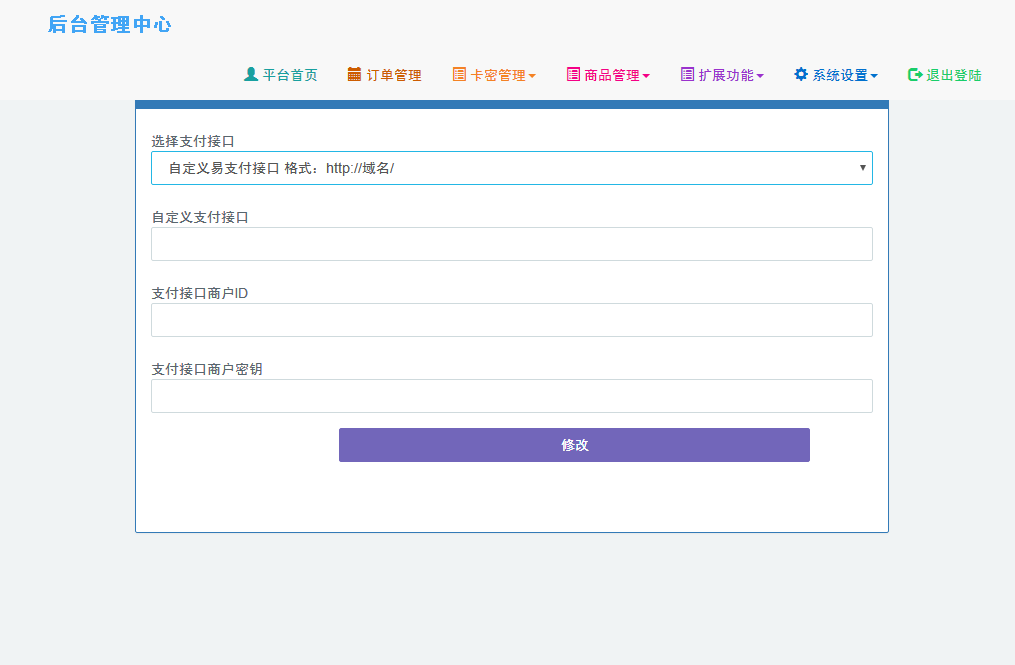Expand the 商品管理 dropdown caret

point(646,76)
